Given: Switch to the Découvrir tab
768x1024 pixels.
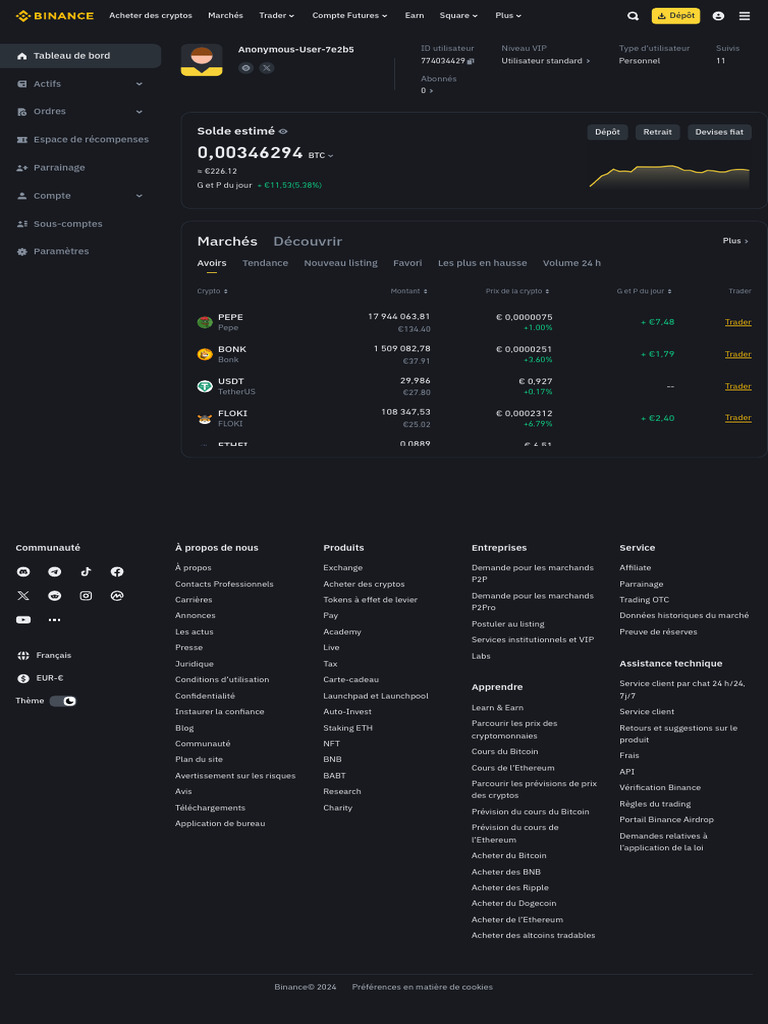Looking at the screenshot, I should coord(308,242).
